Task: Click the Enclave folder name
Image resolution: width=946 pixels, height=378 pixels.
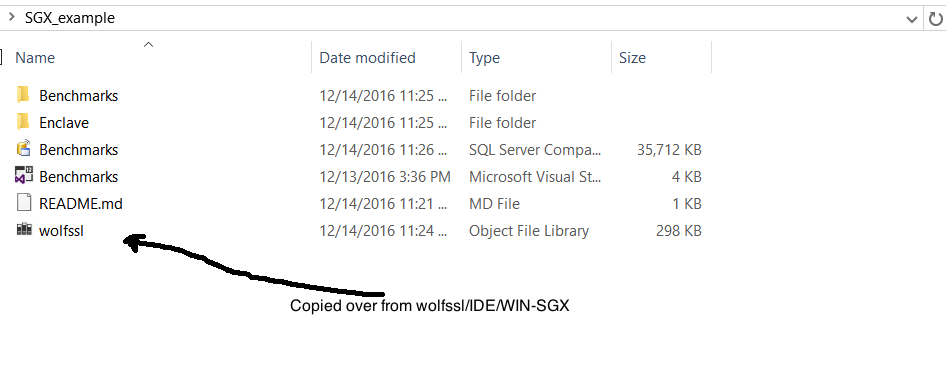Action: pyautogui.click(x=64, y=122)
